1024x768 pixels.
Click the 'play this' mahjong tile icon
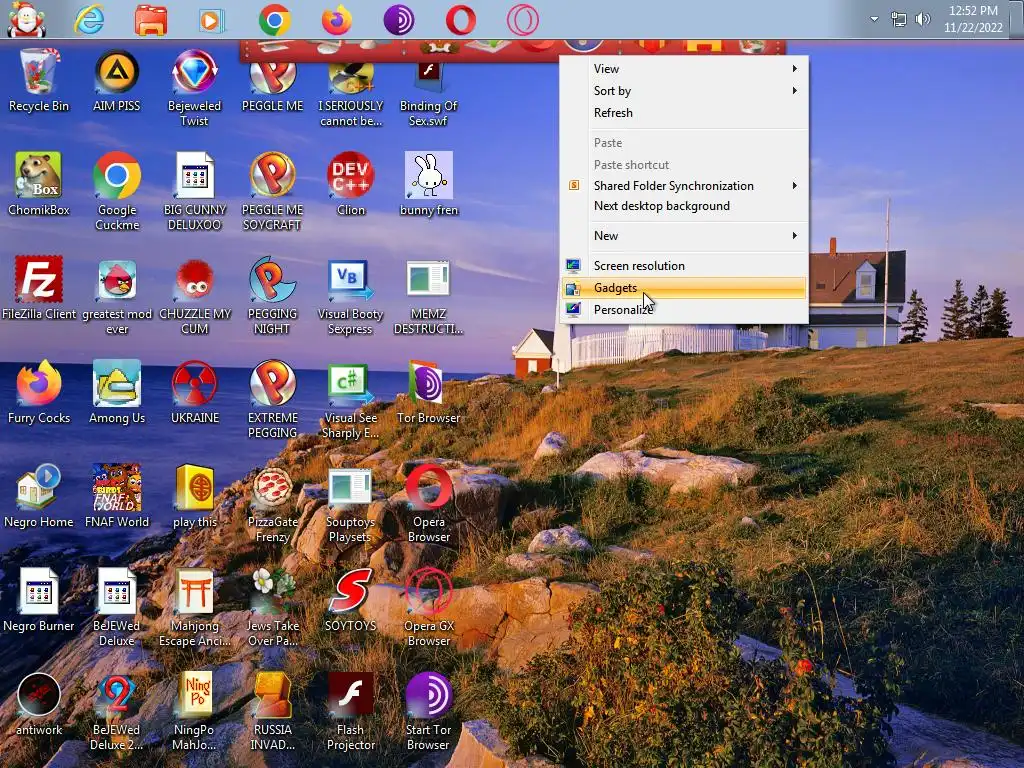(195, 496)
